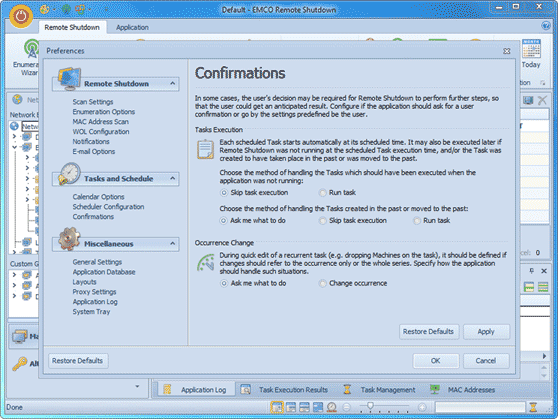Click right scroll arrow in lower right panel
The height and width of the screenshot is (419, 558).
click(544, 356)
